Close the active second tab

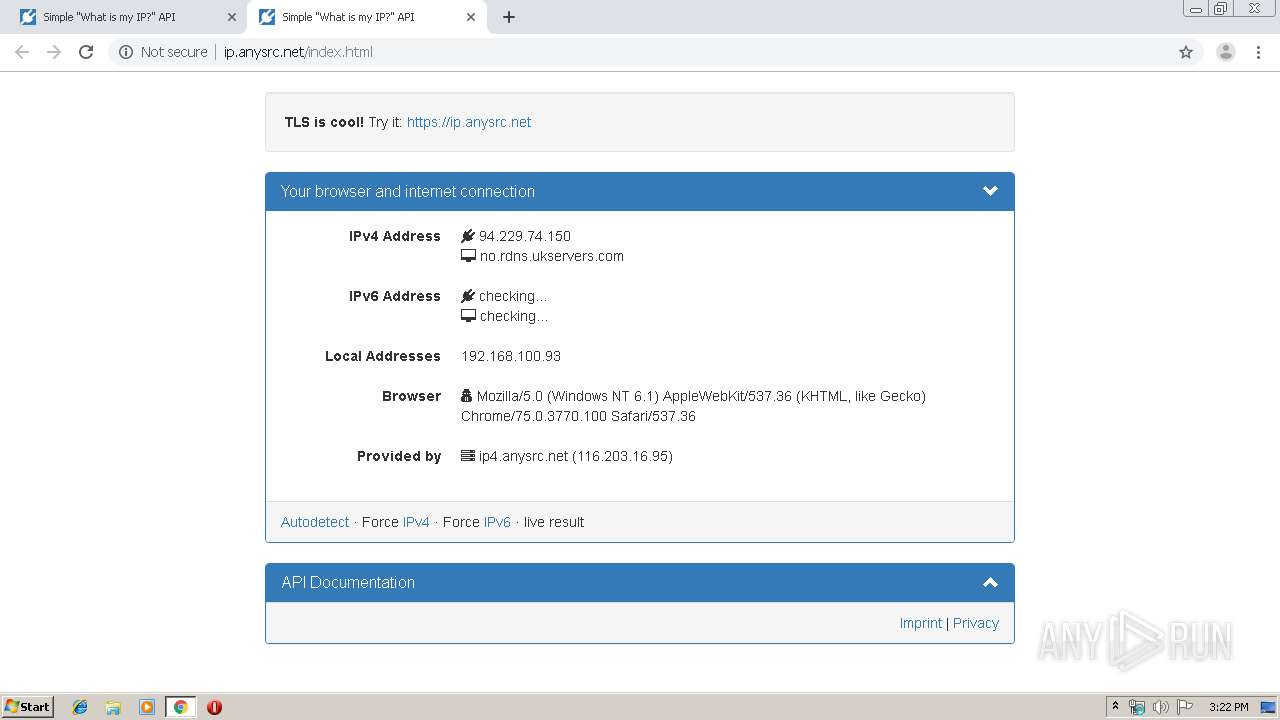tap(471, 17)
